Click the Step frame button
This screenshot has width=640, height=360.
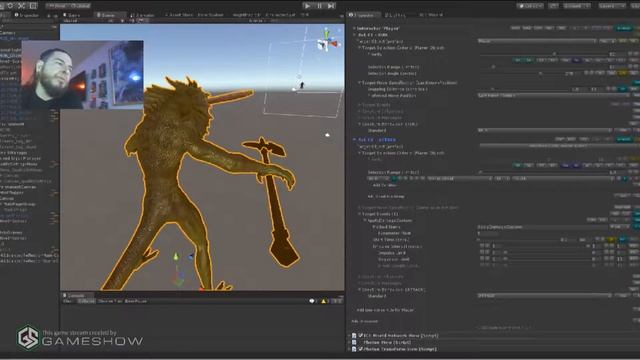point(331,6)
